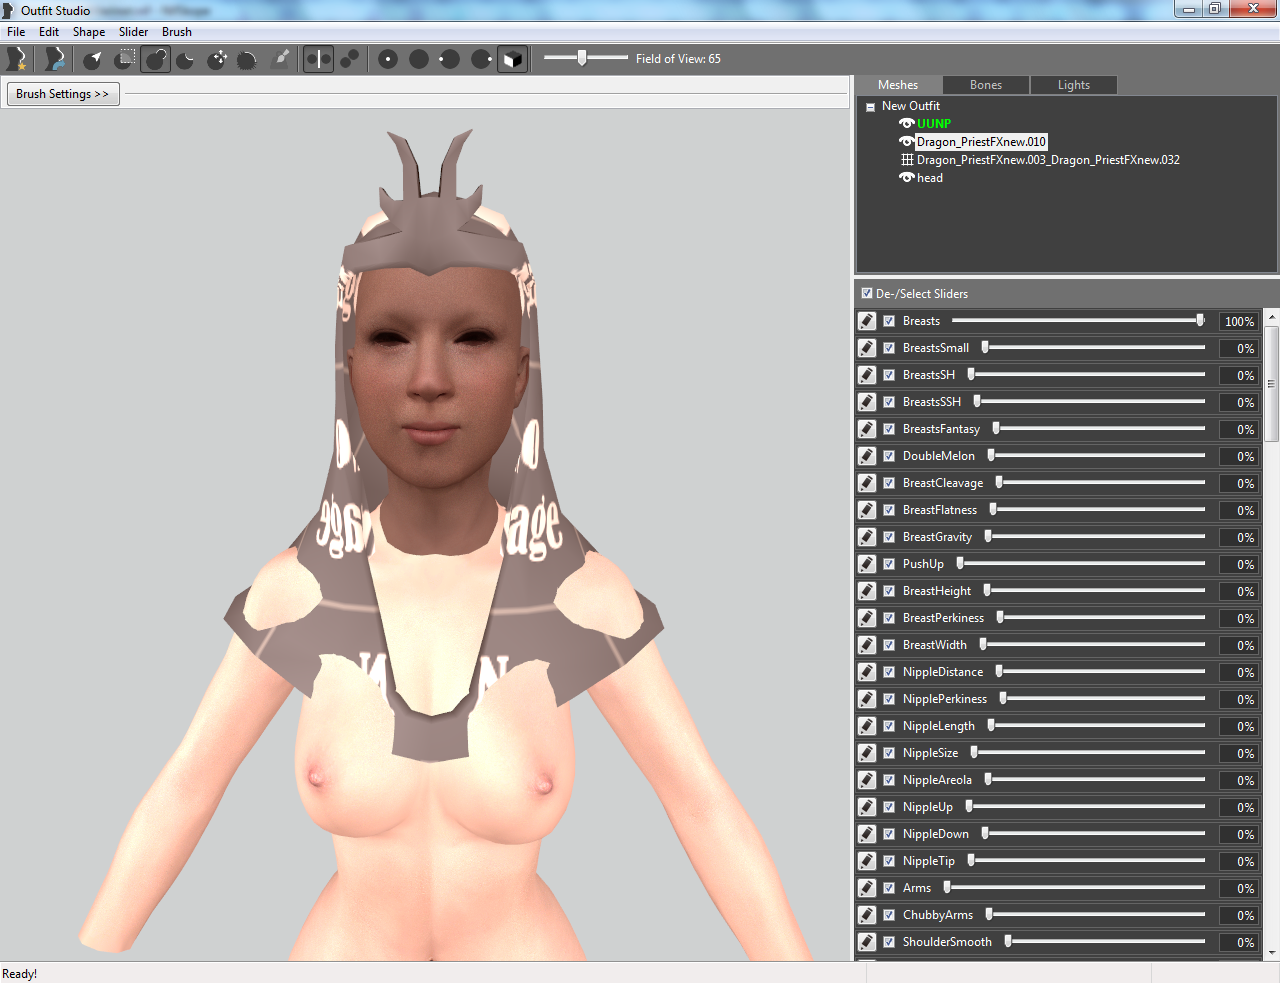Select the Move brush with arrows

point(217,59)
